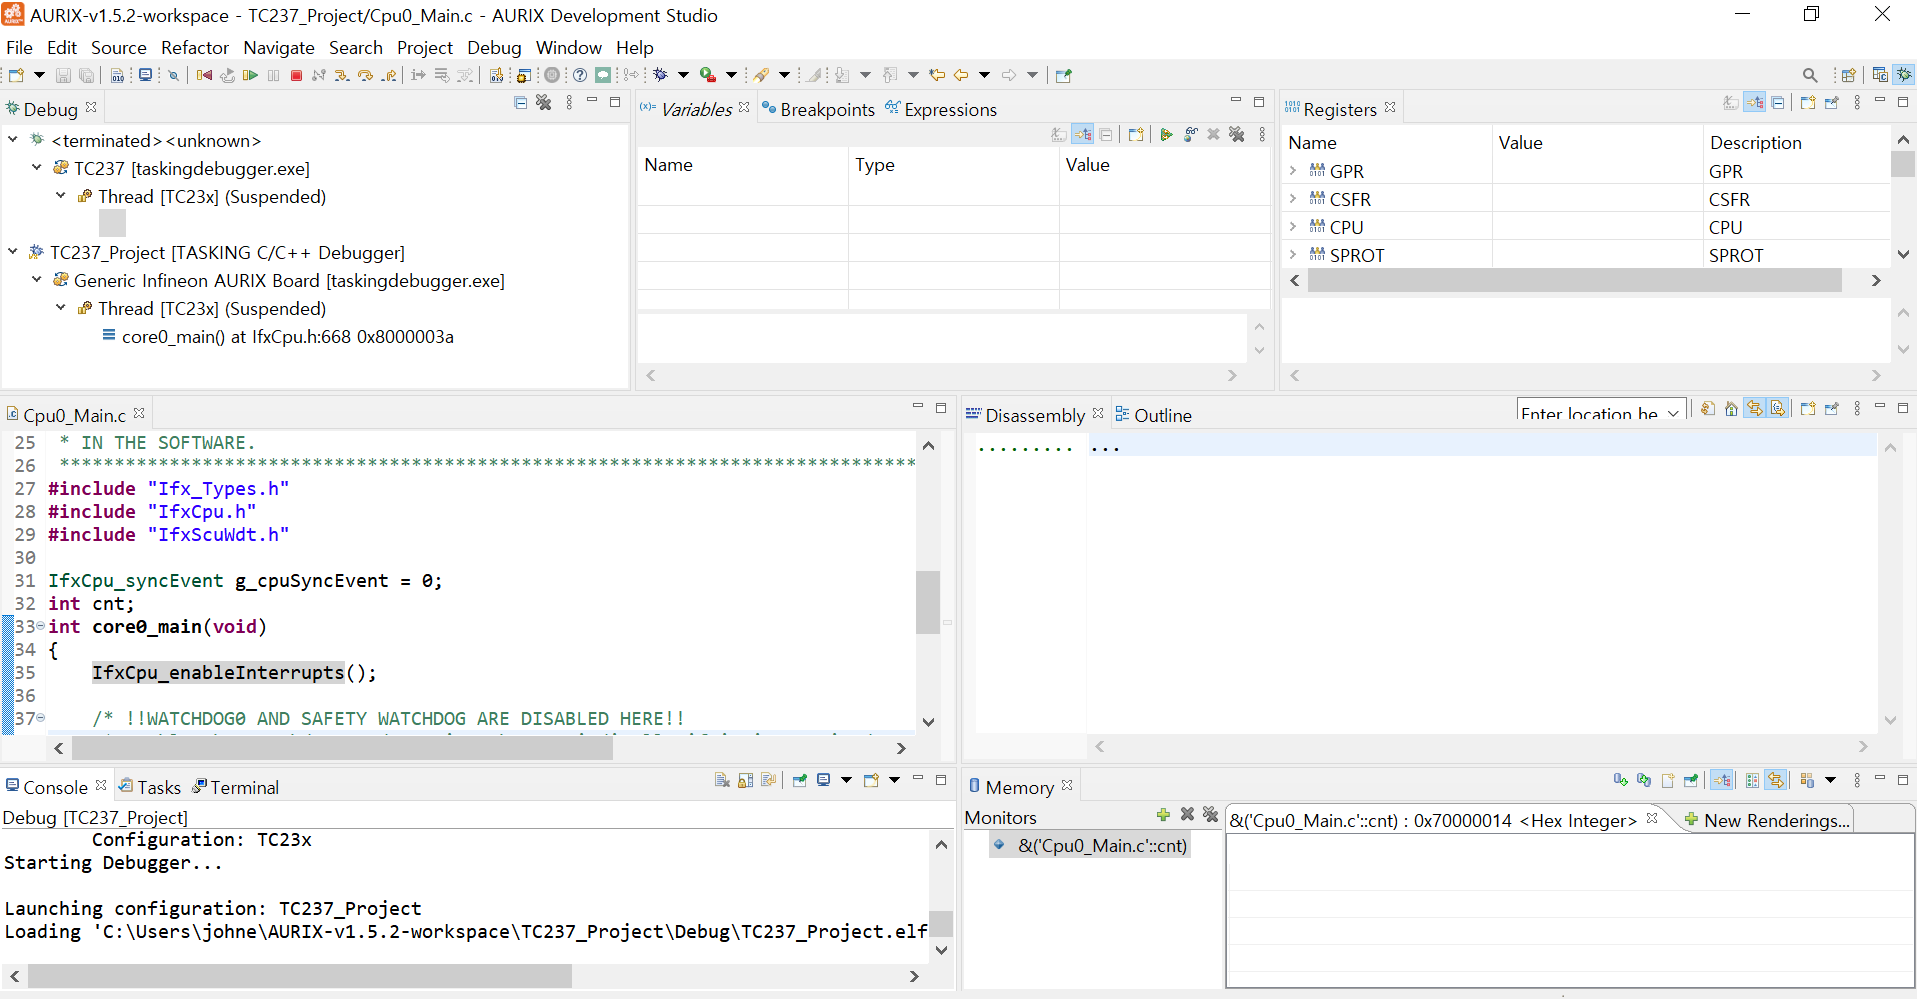Toggle Show Logical Structure in Registers toolbar

[x=1755, y=102]
